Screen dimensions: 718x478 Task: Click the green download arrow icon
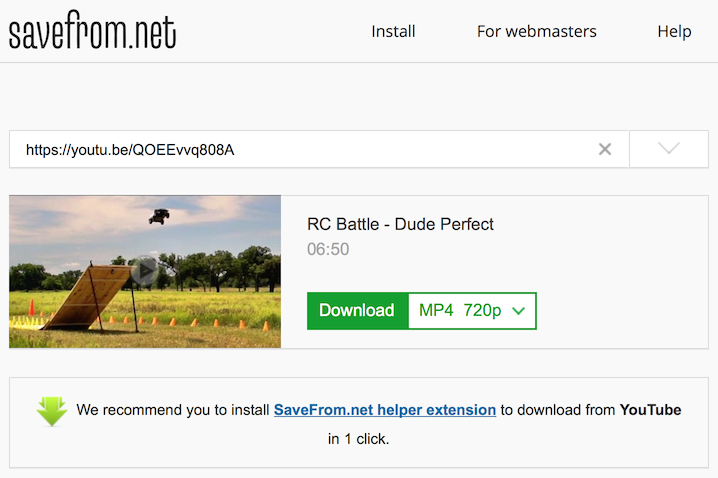click(52, 412)
